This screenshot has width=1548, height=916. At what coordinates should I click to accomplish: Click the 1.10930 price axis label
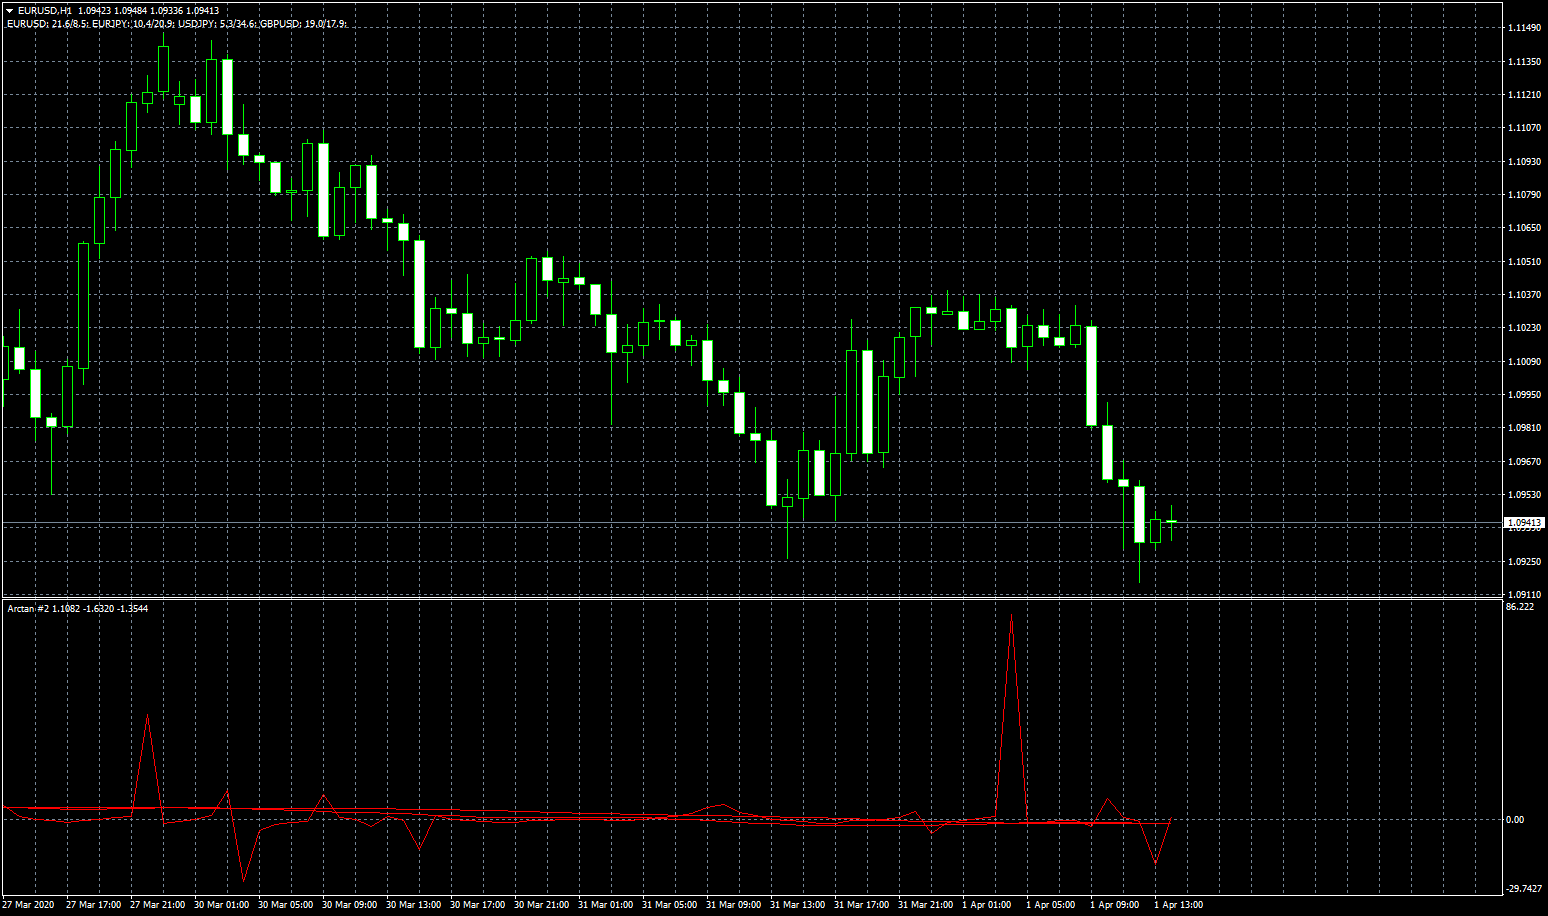(x=1524, y=161)
